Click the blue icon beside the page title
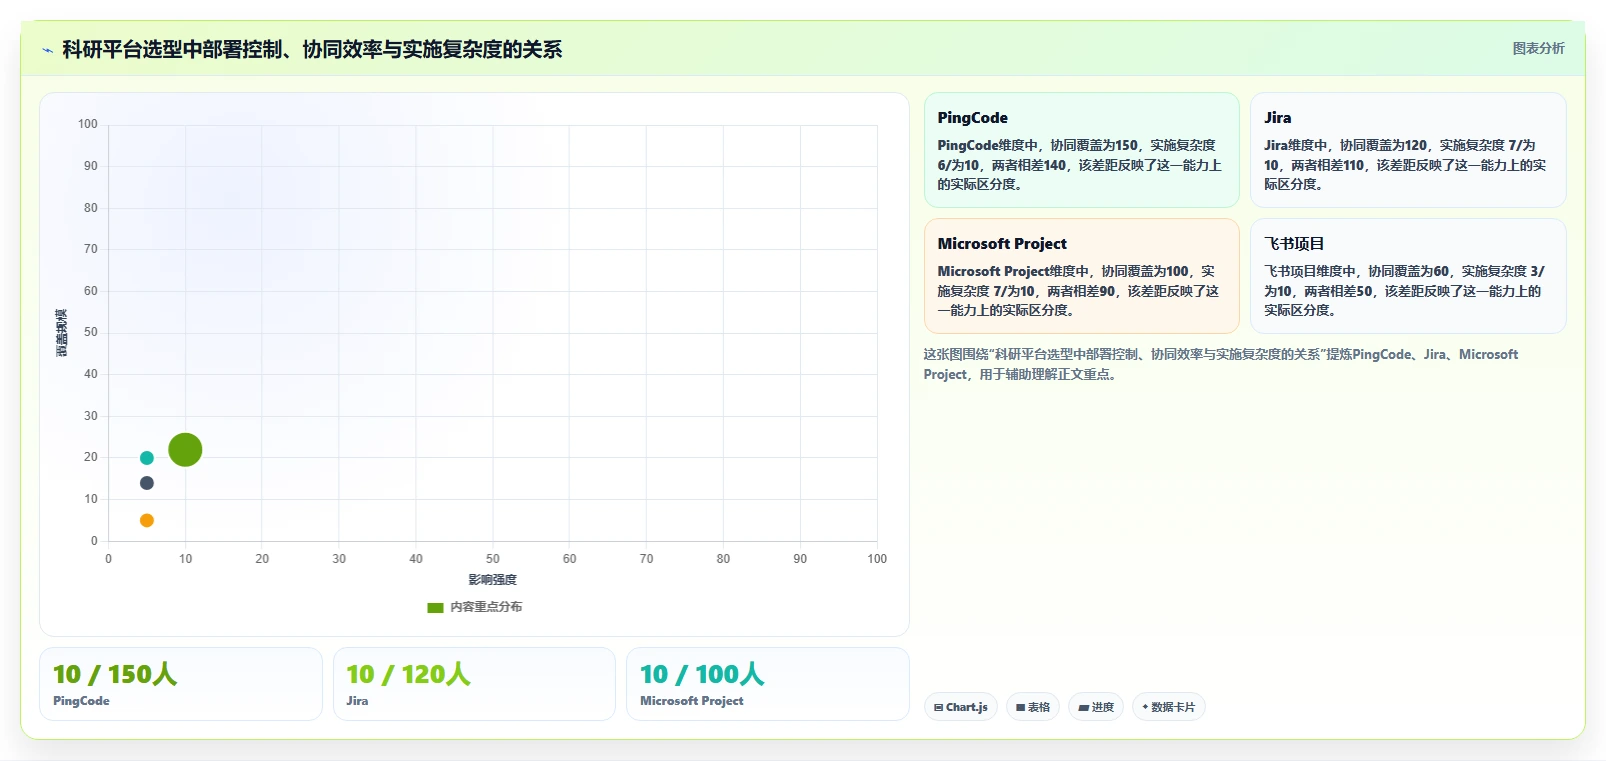 coord(47,50)
